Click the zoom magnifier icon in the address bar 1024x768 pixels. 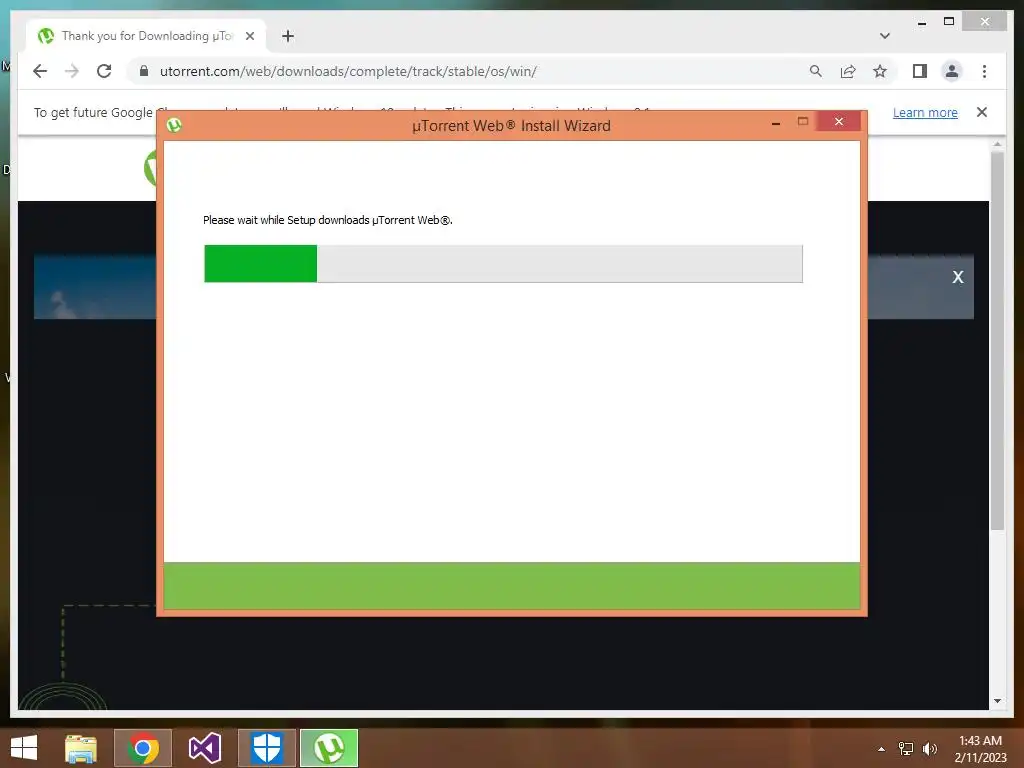(x=816, y=71)
